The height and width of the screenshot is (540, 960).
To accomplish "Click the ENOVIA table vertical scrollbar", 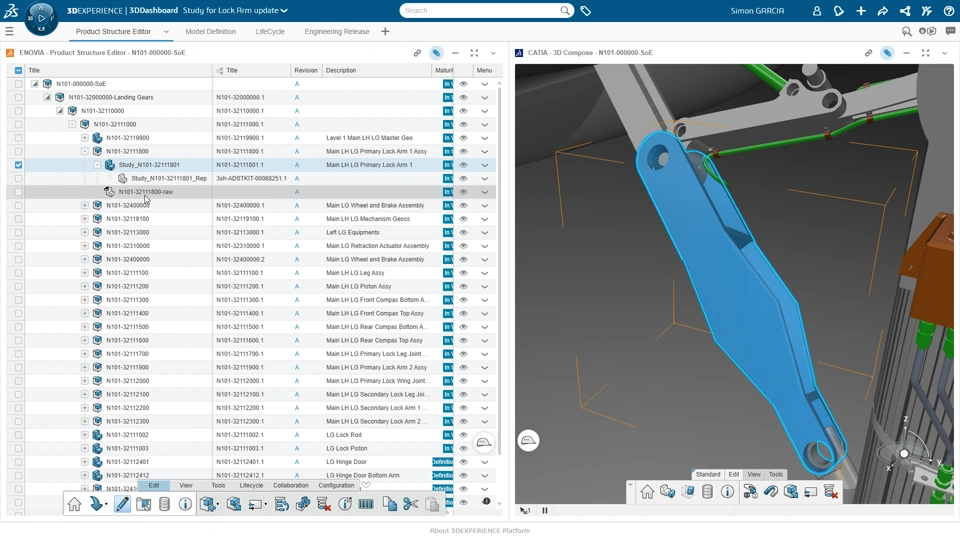I will [x=500, y=269].
